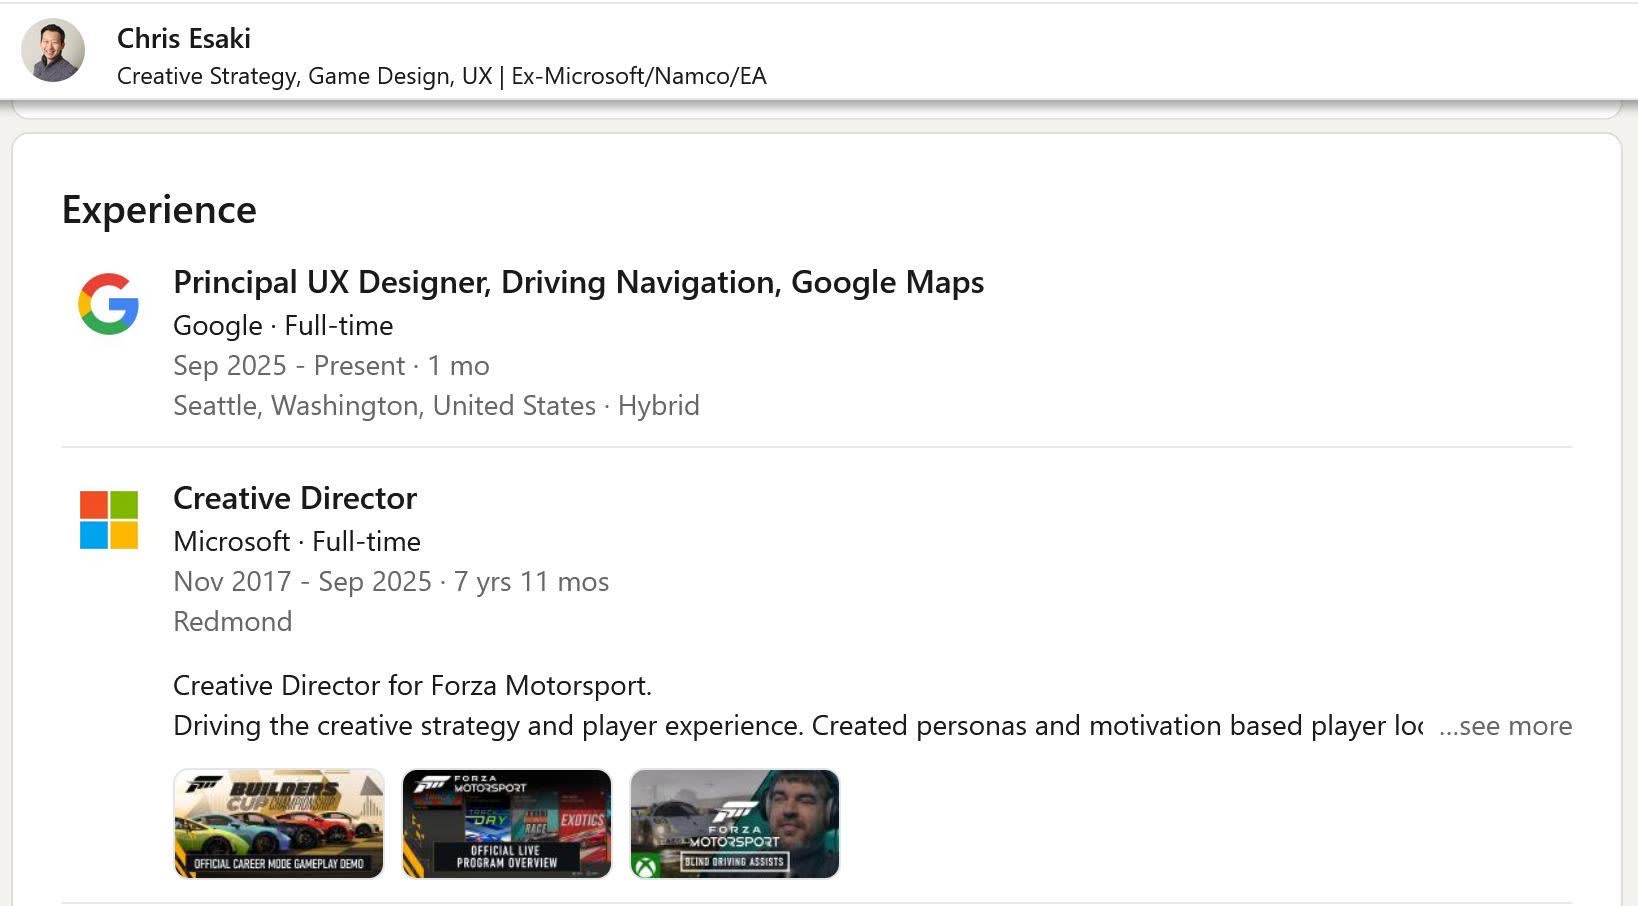Click "Microsoft · Full-time" company line

pos(297,542)
